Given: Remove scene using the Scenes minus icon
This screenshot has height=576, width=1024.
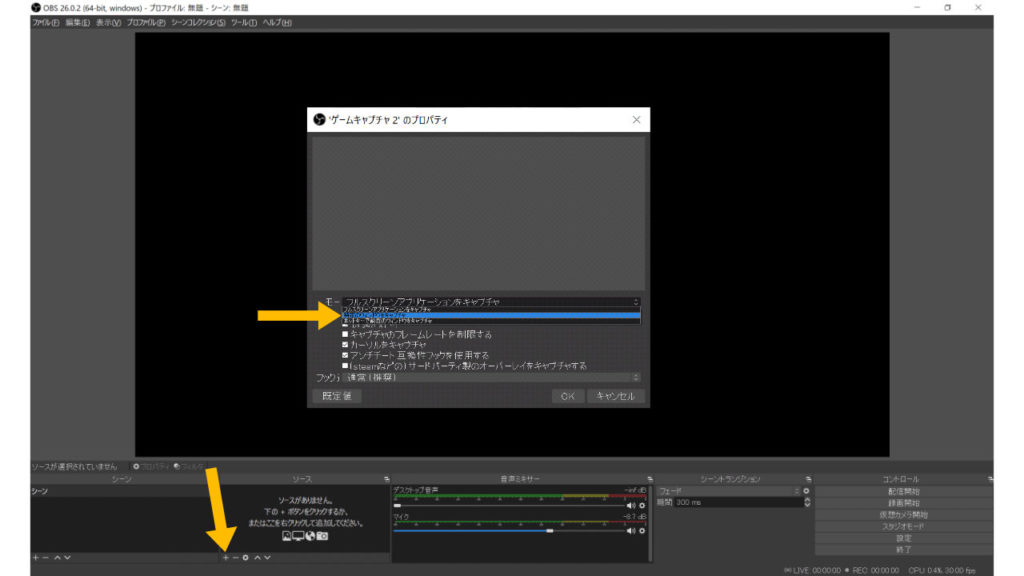Looking at the screenshot, I should (46, 558).
